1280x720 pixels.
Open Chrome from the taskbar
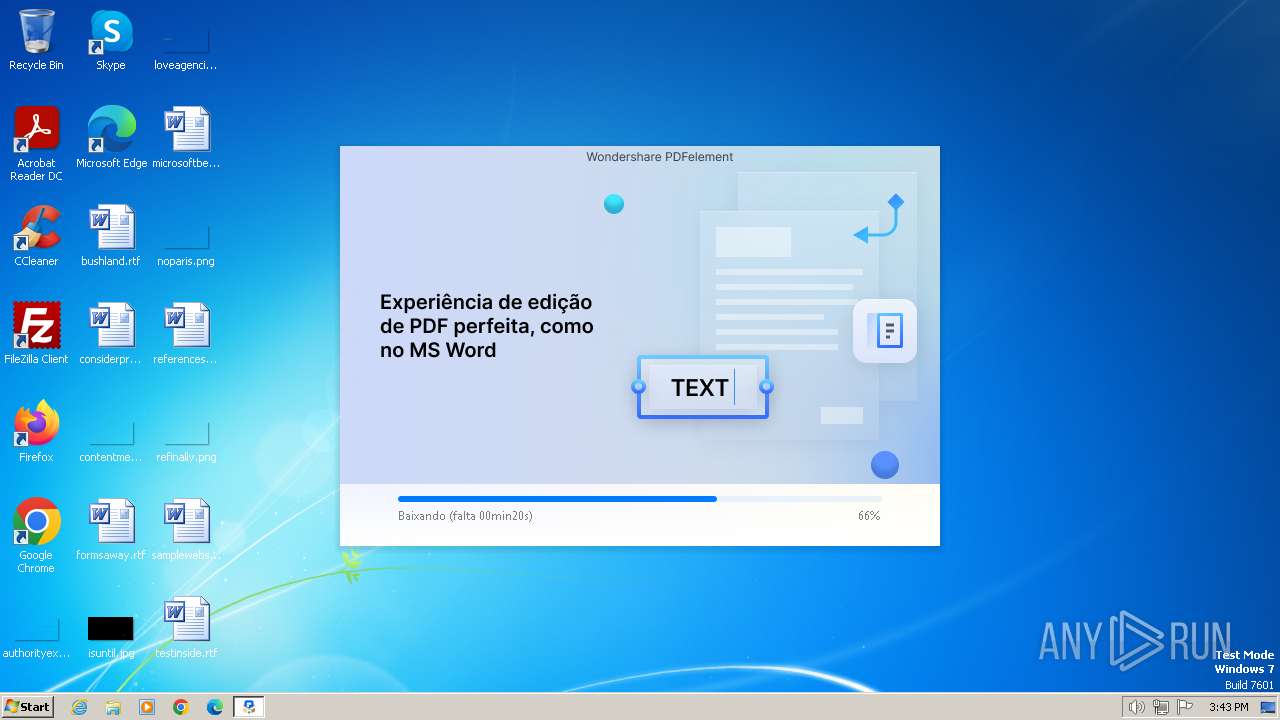[181, 707]
